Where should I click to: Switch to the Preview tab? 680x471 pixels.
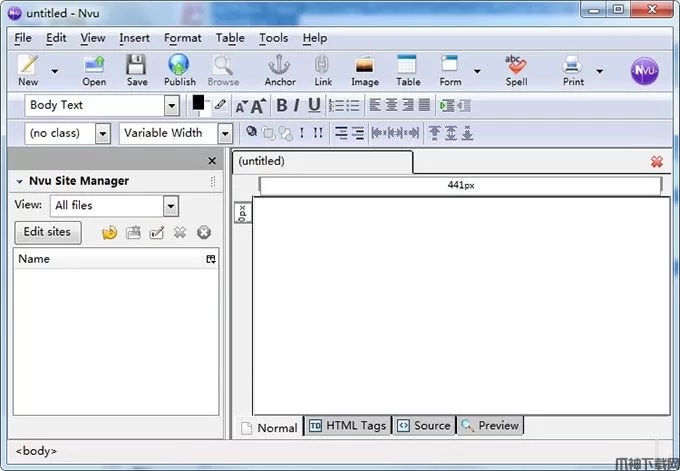pyautogui.click(x=490, y=425)
